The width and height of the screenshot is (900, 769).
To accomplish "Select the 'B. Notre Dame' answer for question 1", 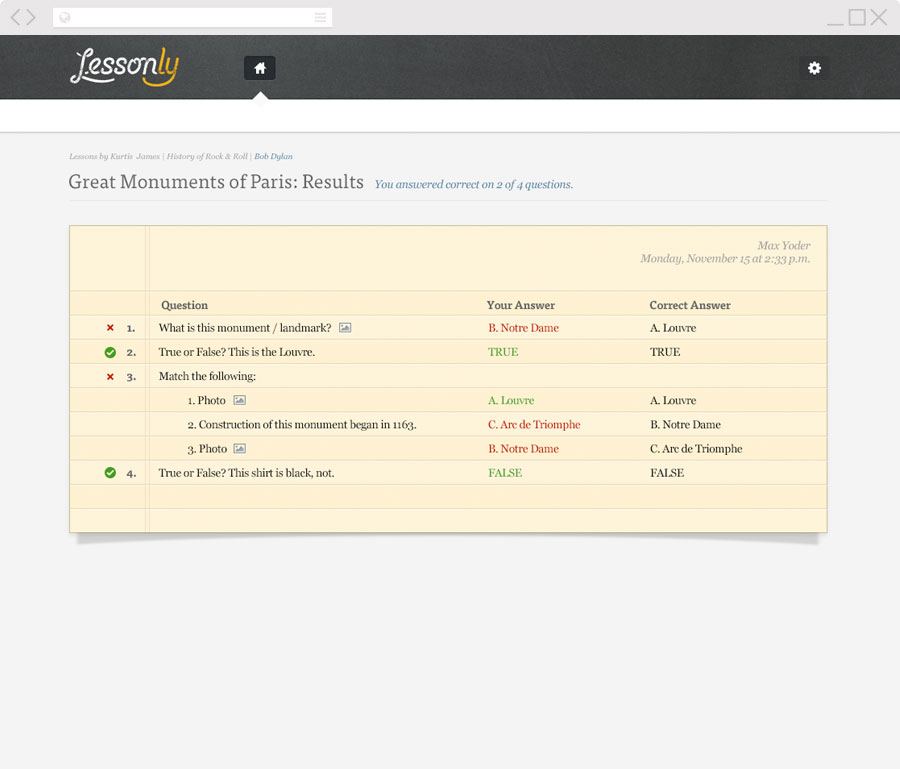I will tap(523, 328).
